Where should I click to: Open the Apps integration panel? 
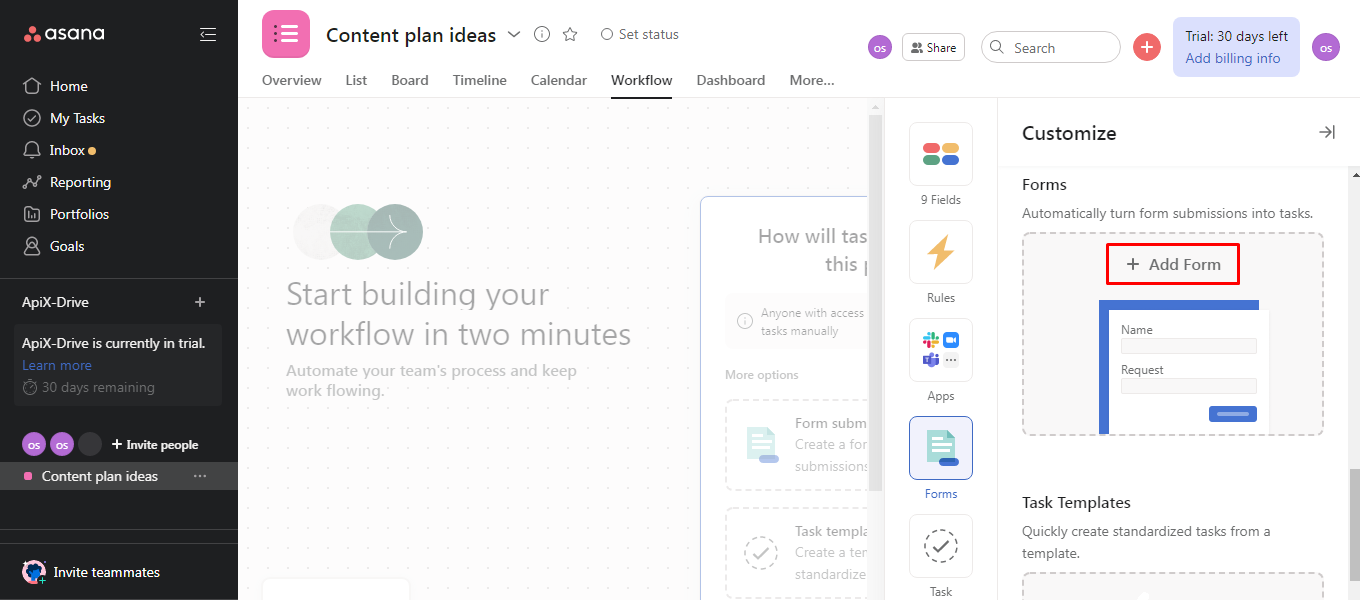pyautogui.click(x=940, y=350)
